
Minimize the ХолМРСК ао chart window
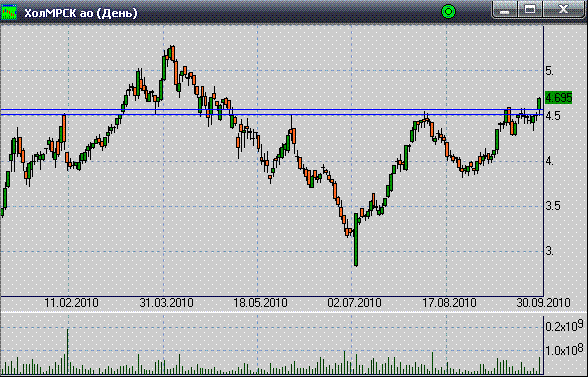(x=505, y=9)
